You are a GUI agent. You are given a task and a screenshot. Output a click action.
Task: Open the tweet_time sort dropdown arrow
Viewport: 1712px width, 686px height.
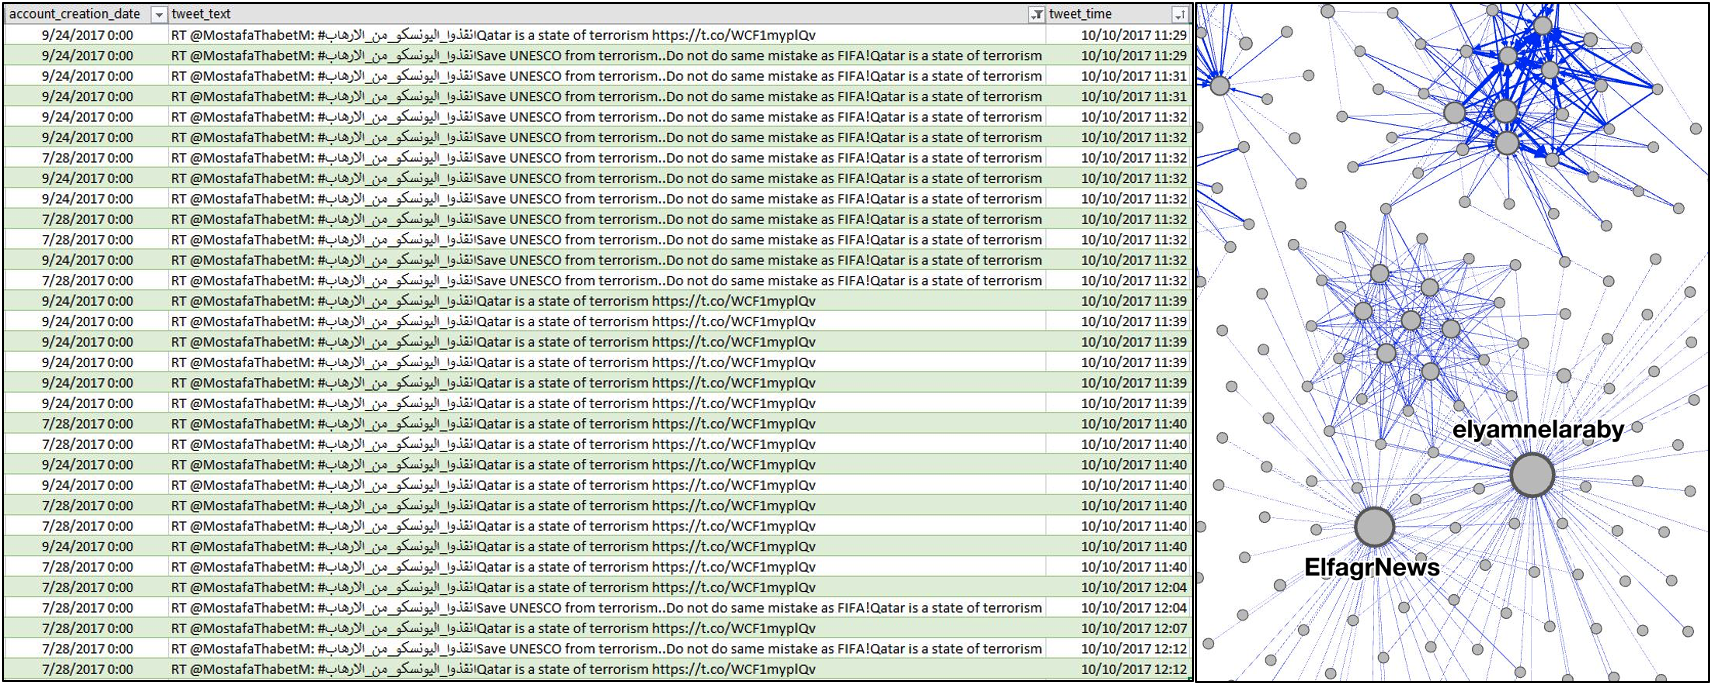pos(1181,15)
